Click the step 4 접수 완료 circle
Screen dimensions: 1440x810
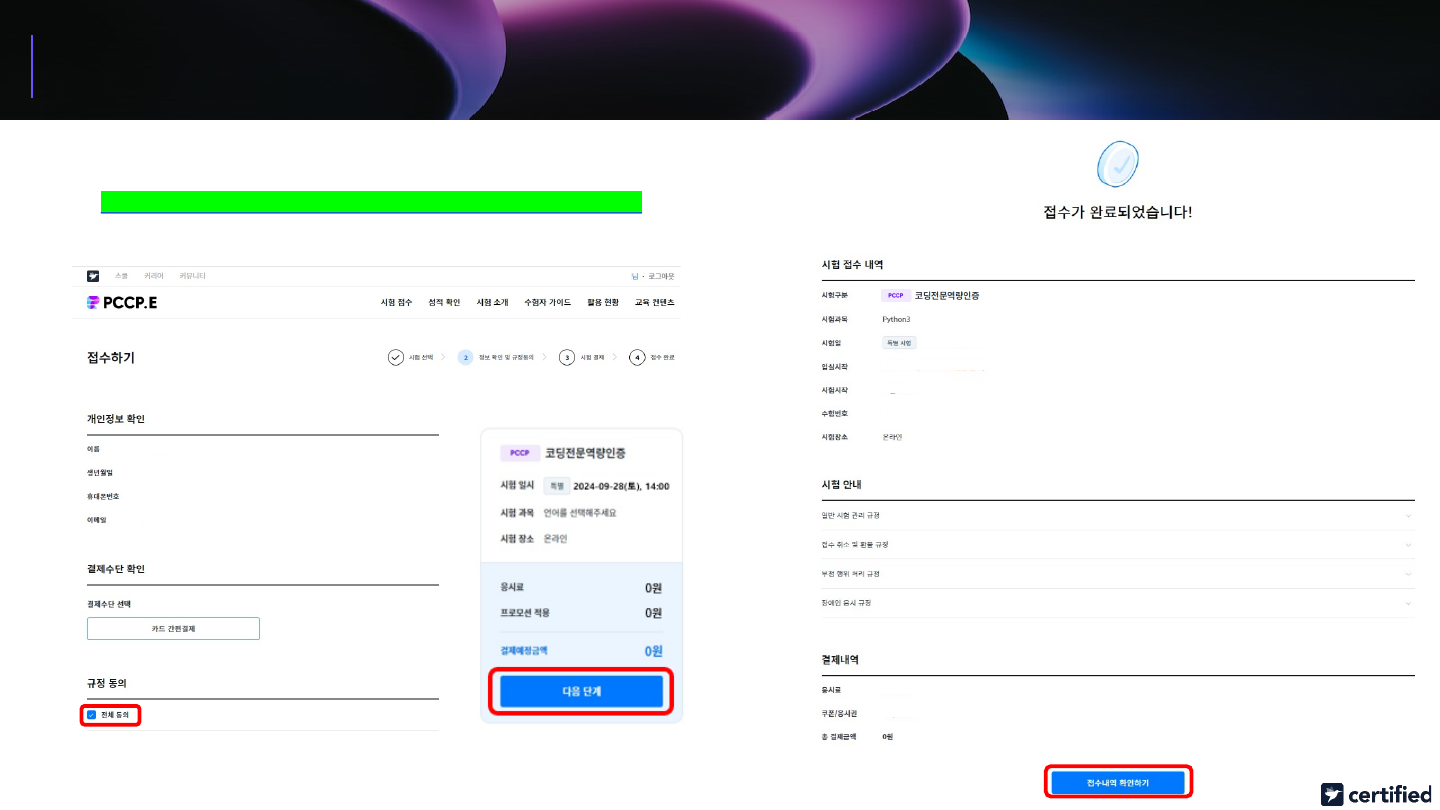(637, 357)
